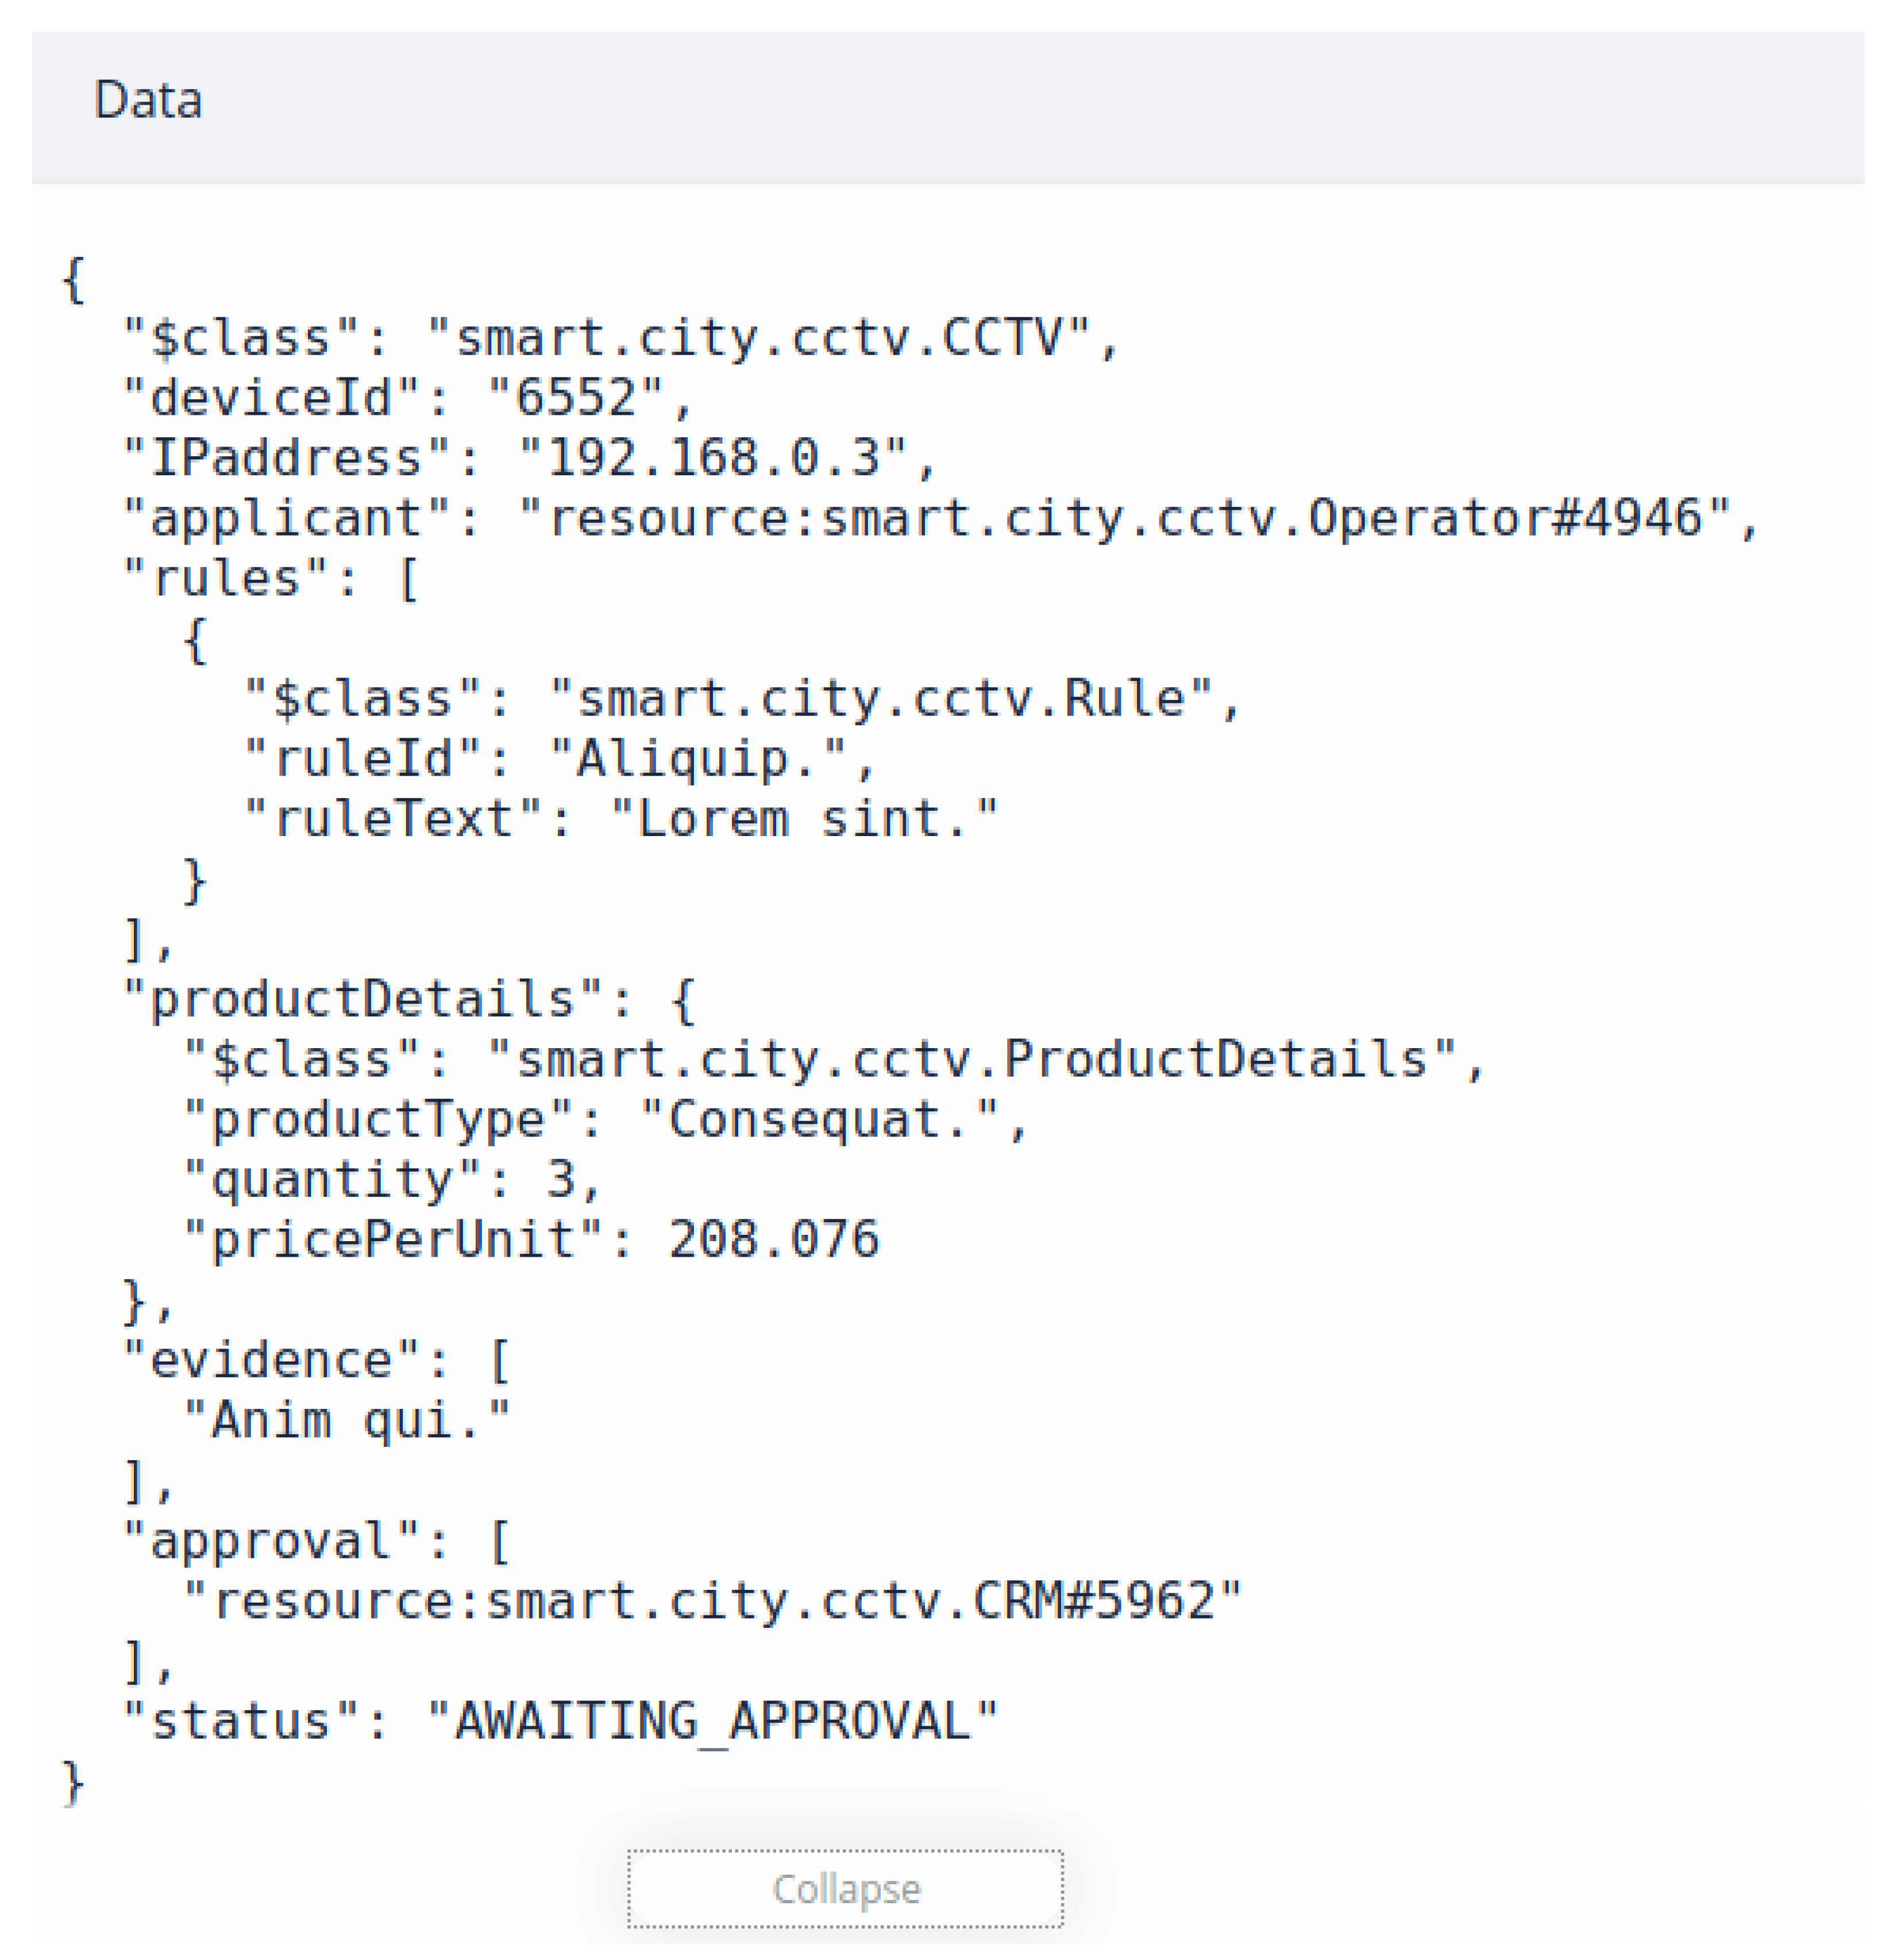Screen dimensions: 1897x1960
Task: Click the ruleText value "Lorem sint."
Action: point(804,819)
